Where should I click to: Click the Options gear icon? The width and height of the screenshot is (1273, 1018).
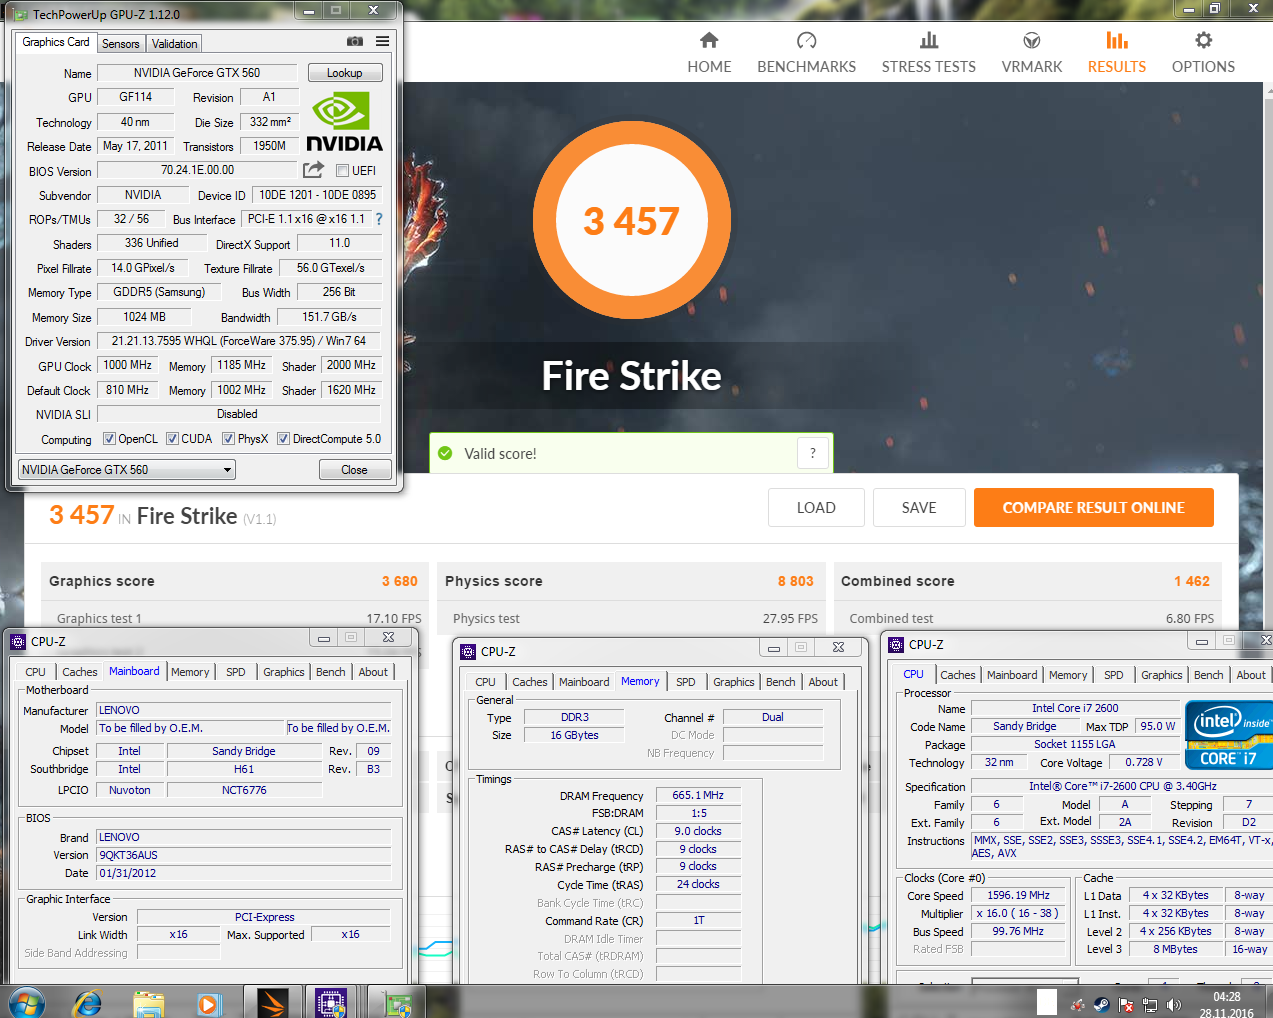coord(1203,40)
